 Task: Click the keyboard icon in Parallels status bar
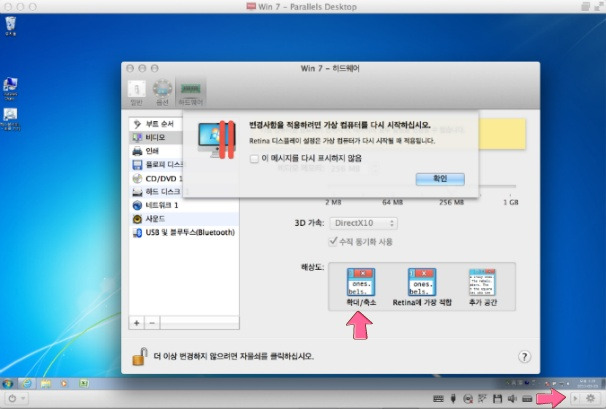point(438,398)
